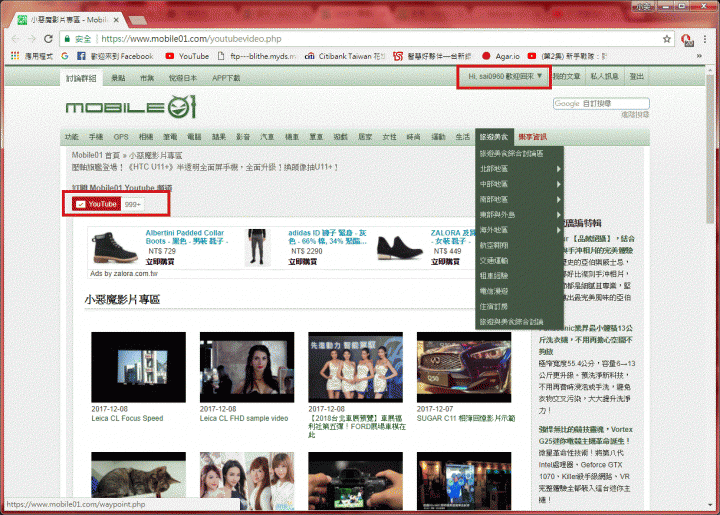Click the Albertini Padded Collar Boots ad link
The image size is (720, 515).
(186, 237)
